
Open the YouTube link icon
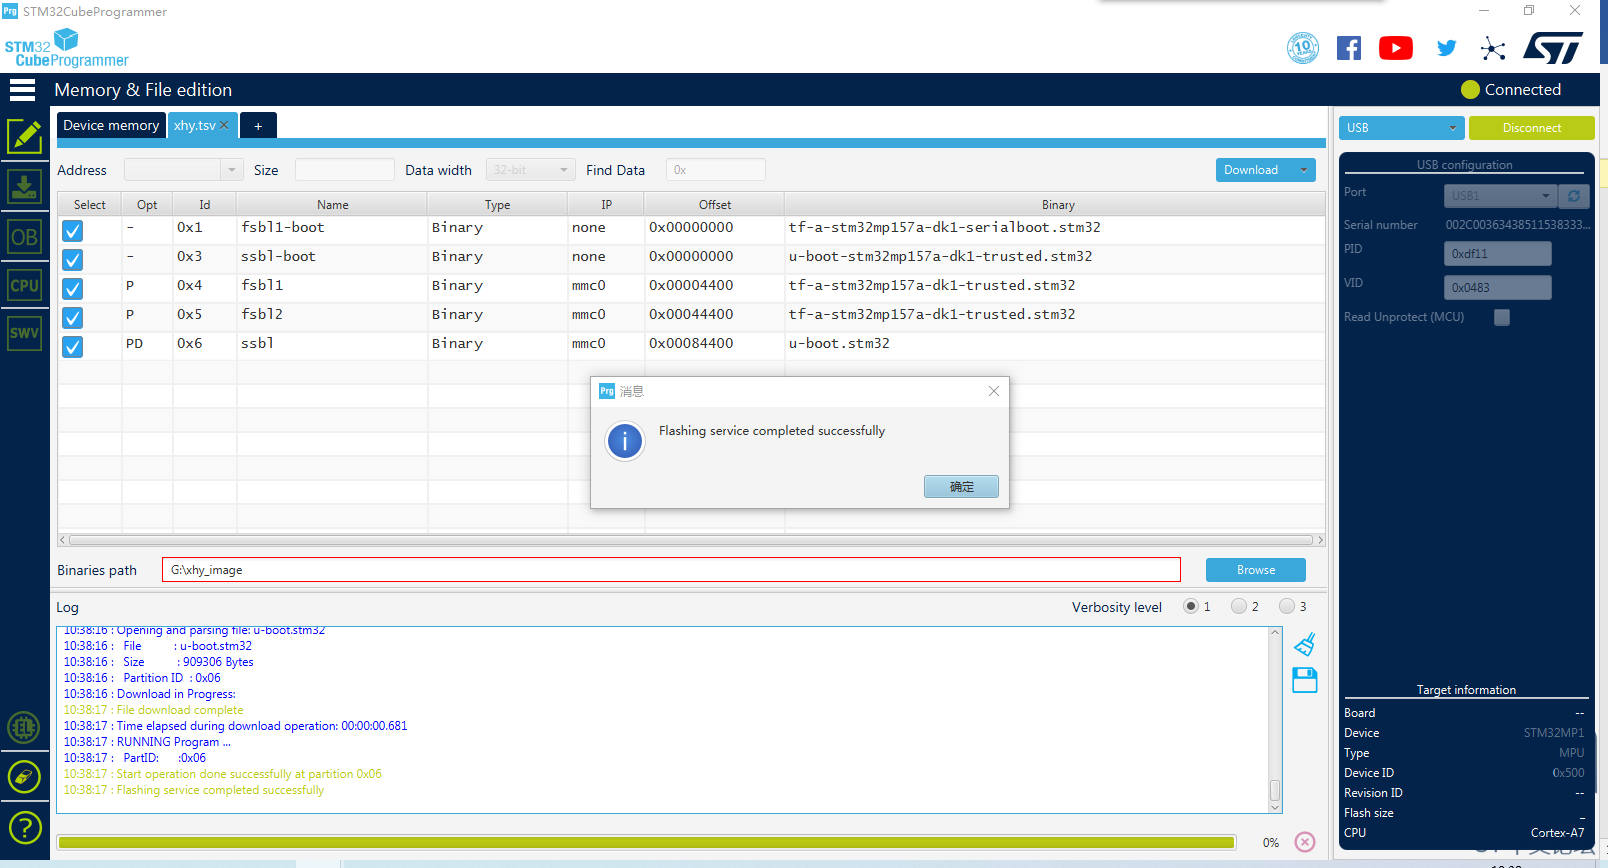(x=1396, y=48)
